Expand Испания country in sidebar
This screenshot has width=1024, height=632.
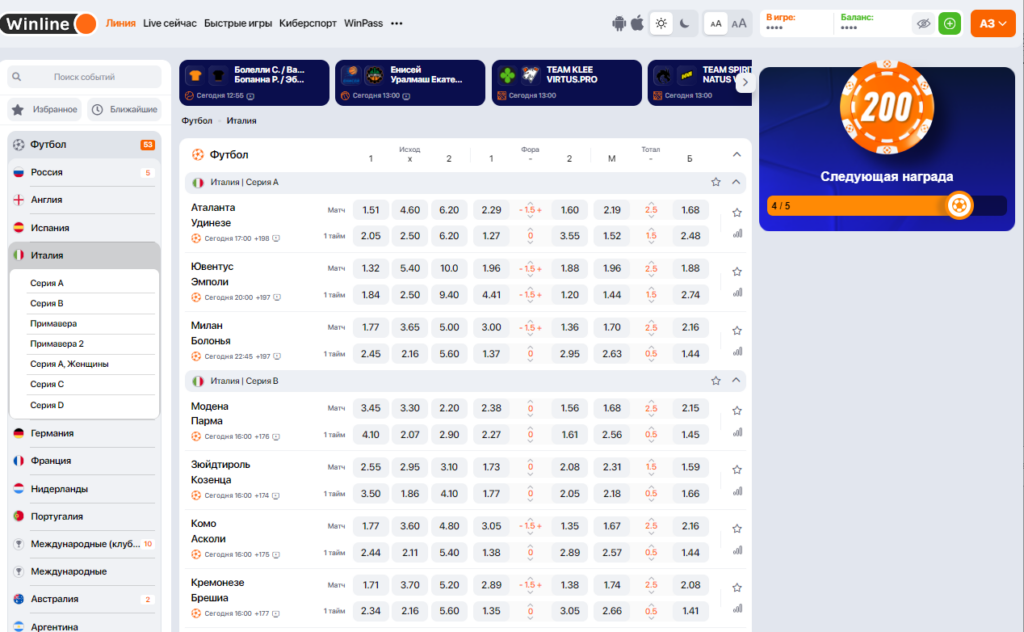[84, 228]
